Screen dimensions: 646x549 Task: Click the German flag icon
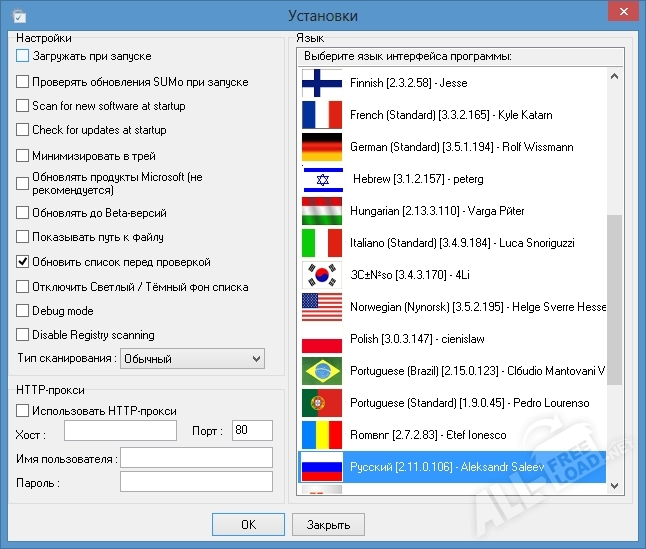coord(321,147)
